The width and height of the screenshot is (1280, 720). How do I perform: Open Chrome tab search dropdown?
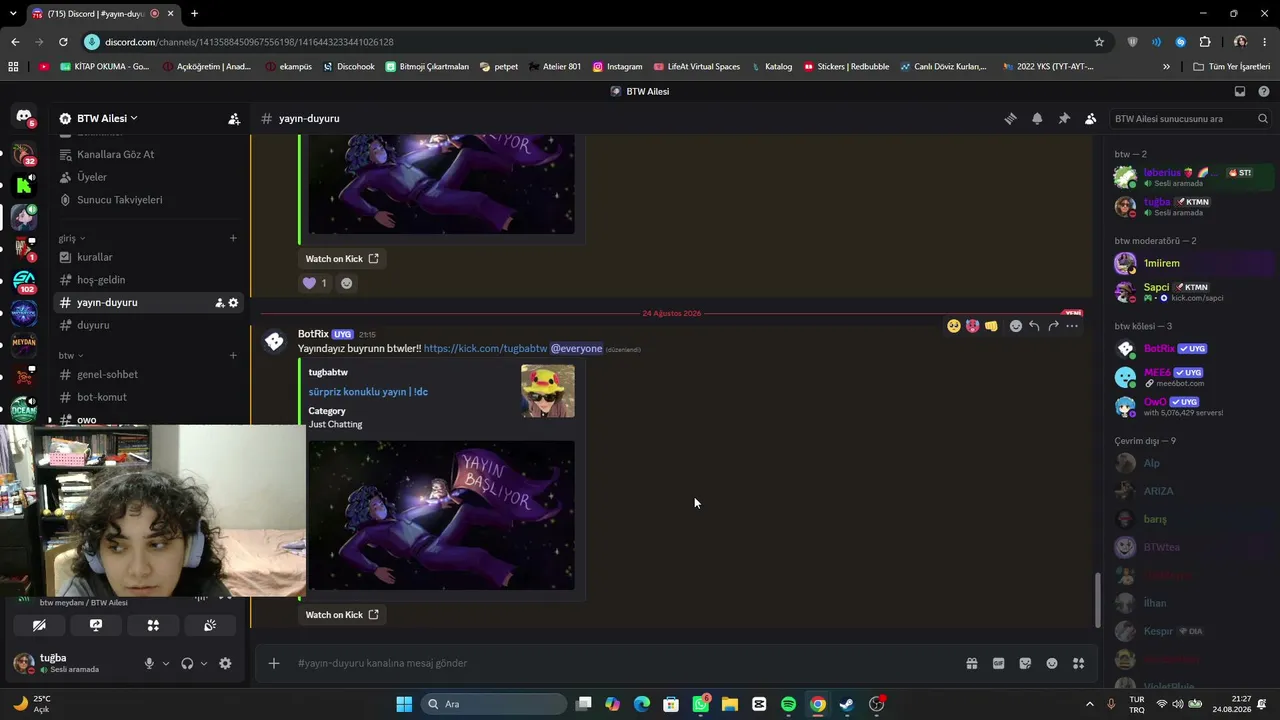(13, 14)
